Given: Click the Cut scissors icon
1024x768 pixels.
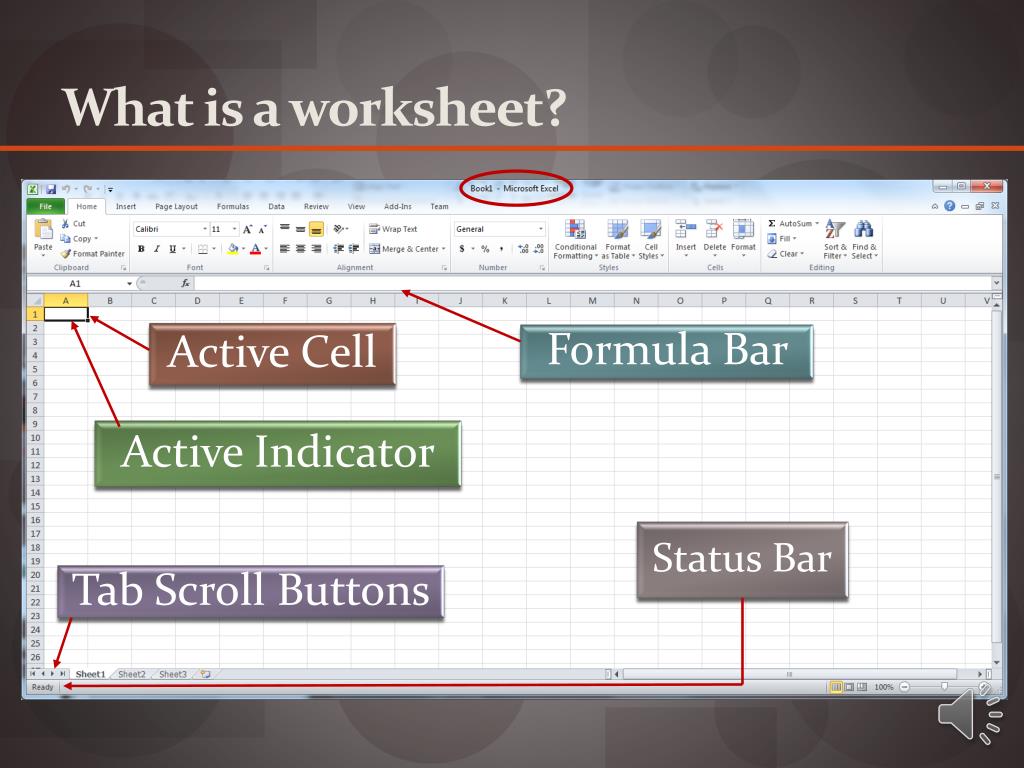Looking at the screenshot, I should point(65,223).
